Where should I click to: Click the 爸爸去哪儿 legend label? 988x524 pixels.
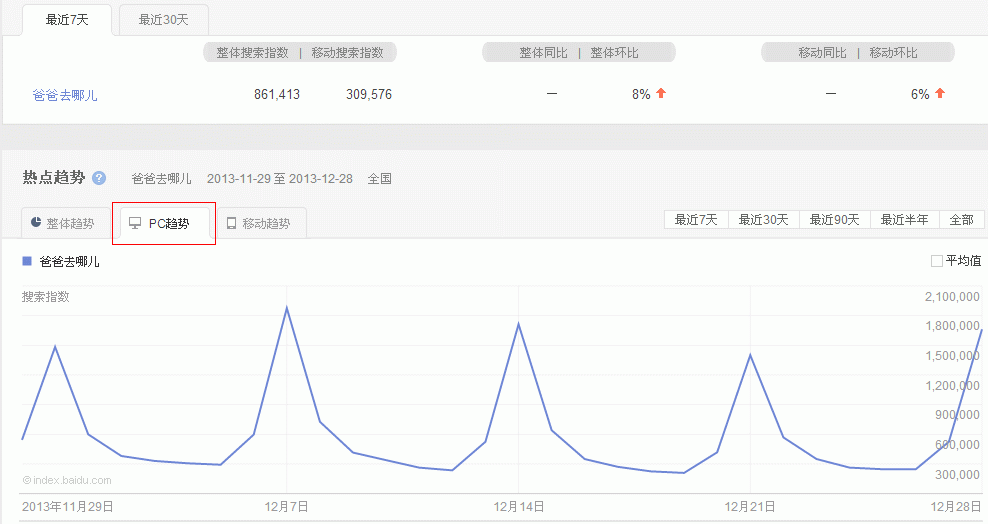[69, 261]
